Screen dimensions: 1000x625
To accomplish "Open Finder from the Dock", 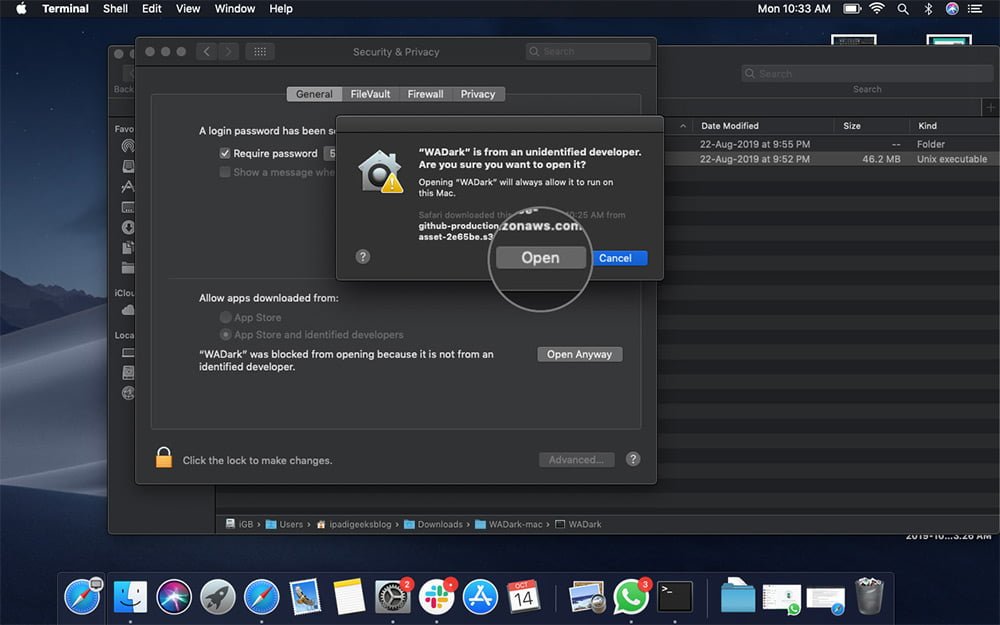I will (x=130, y=597).
